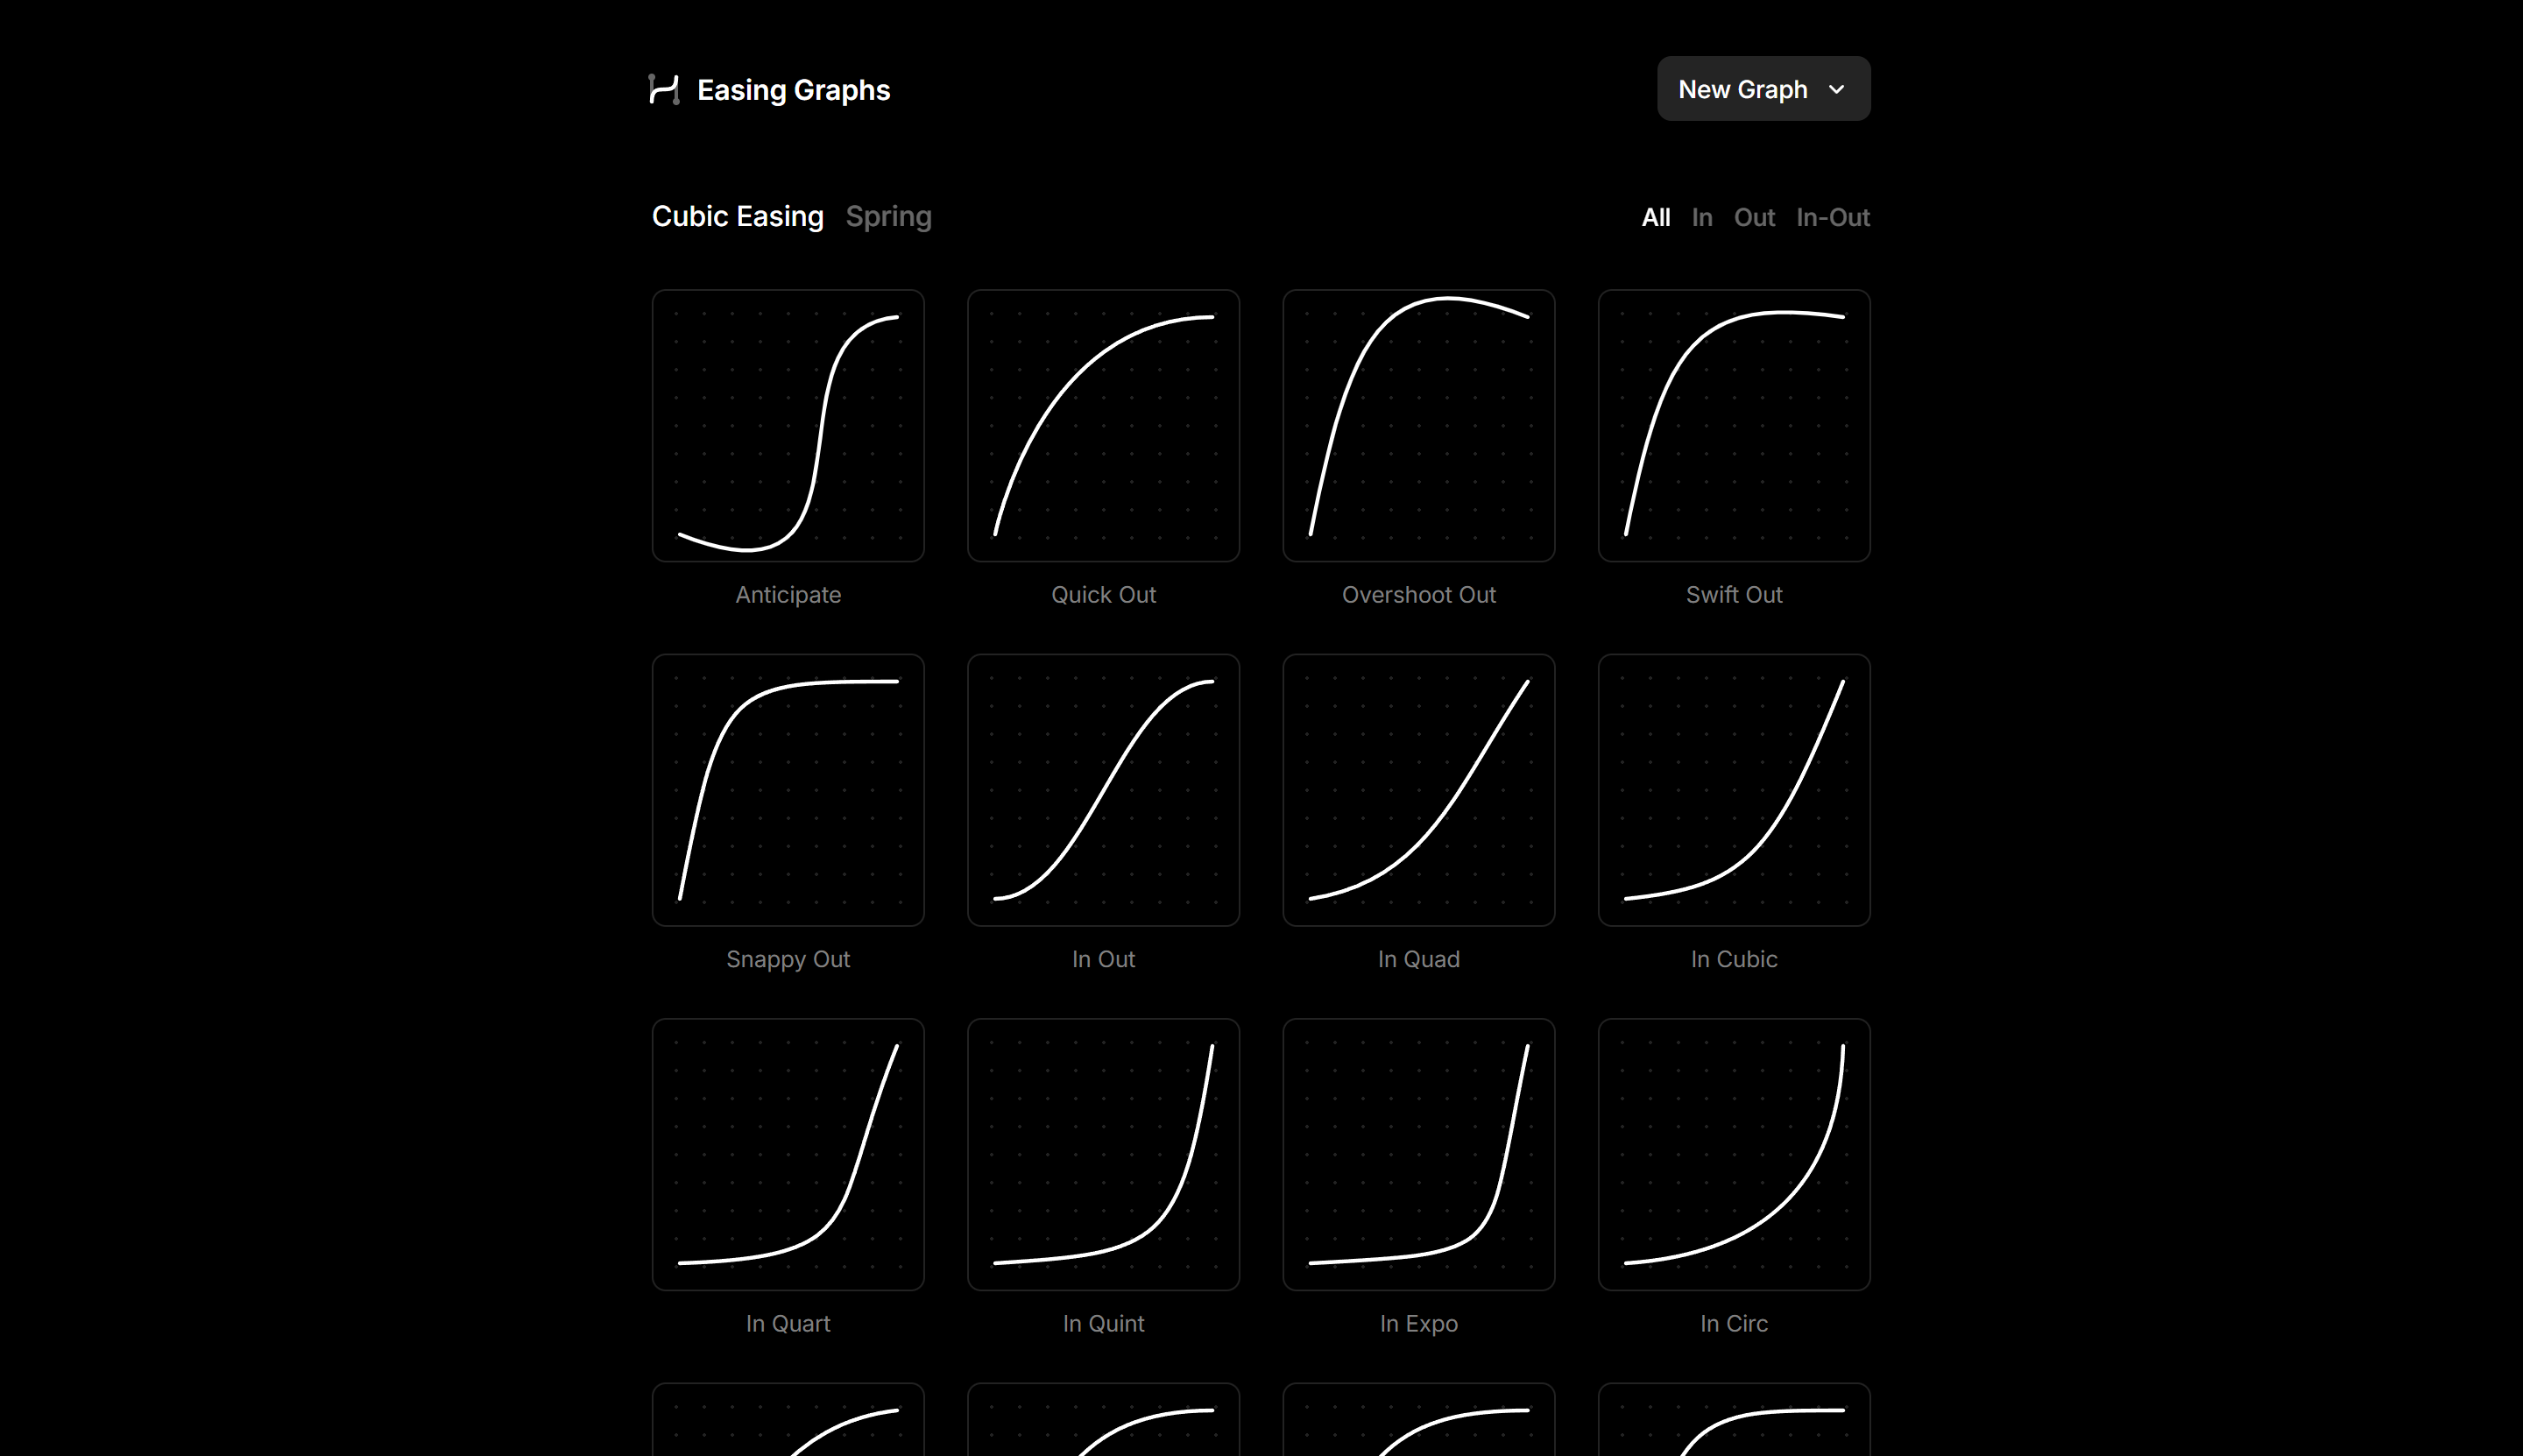
Task: Select the In Expo easing curve
Action: click(1418, 1155)
